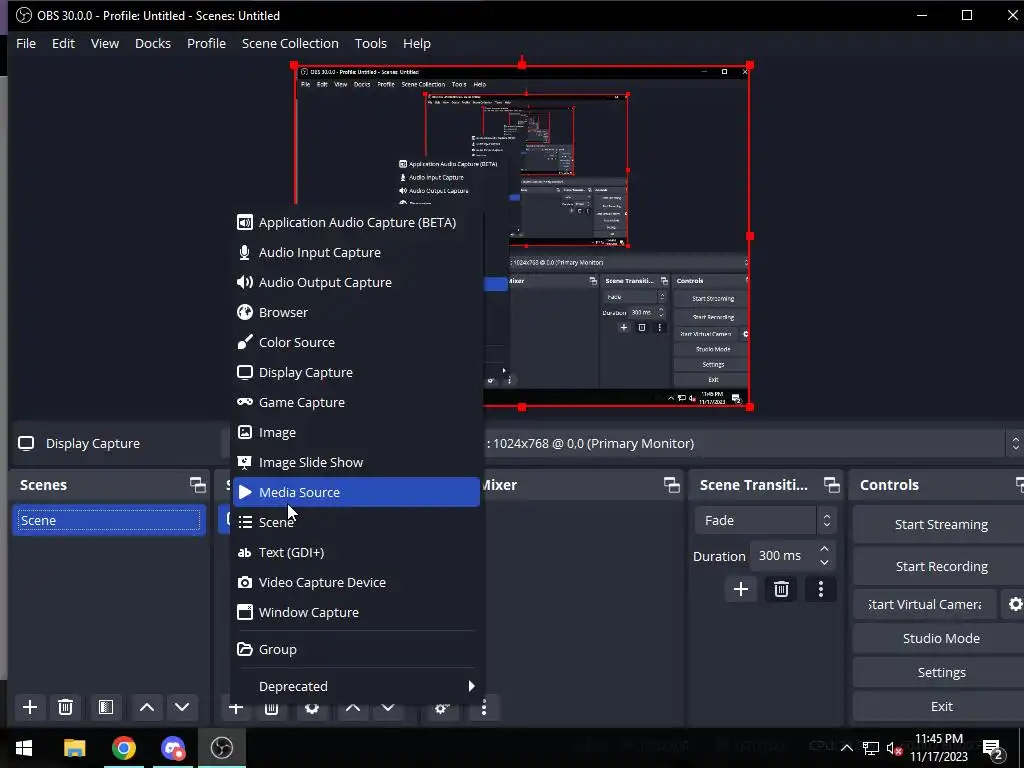Increase the transition Duration with up arrow
Screen dimensions: 1024x768
click(824, 549)
